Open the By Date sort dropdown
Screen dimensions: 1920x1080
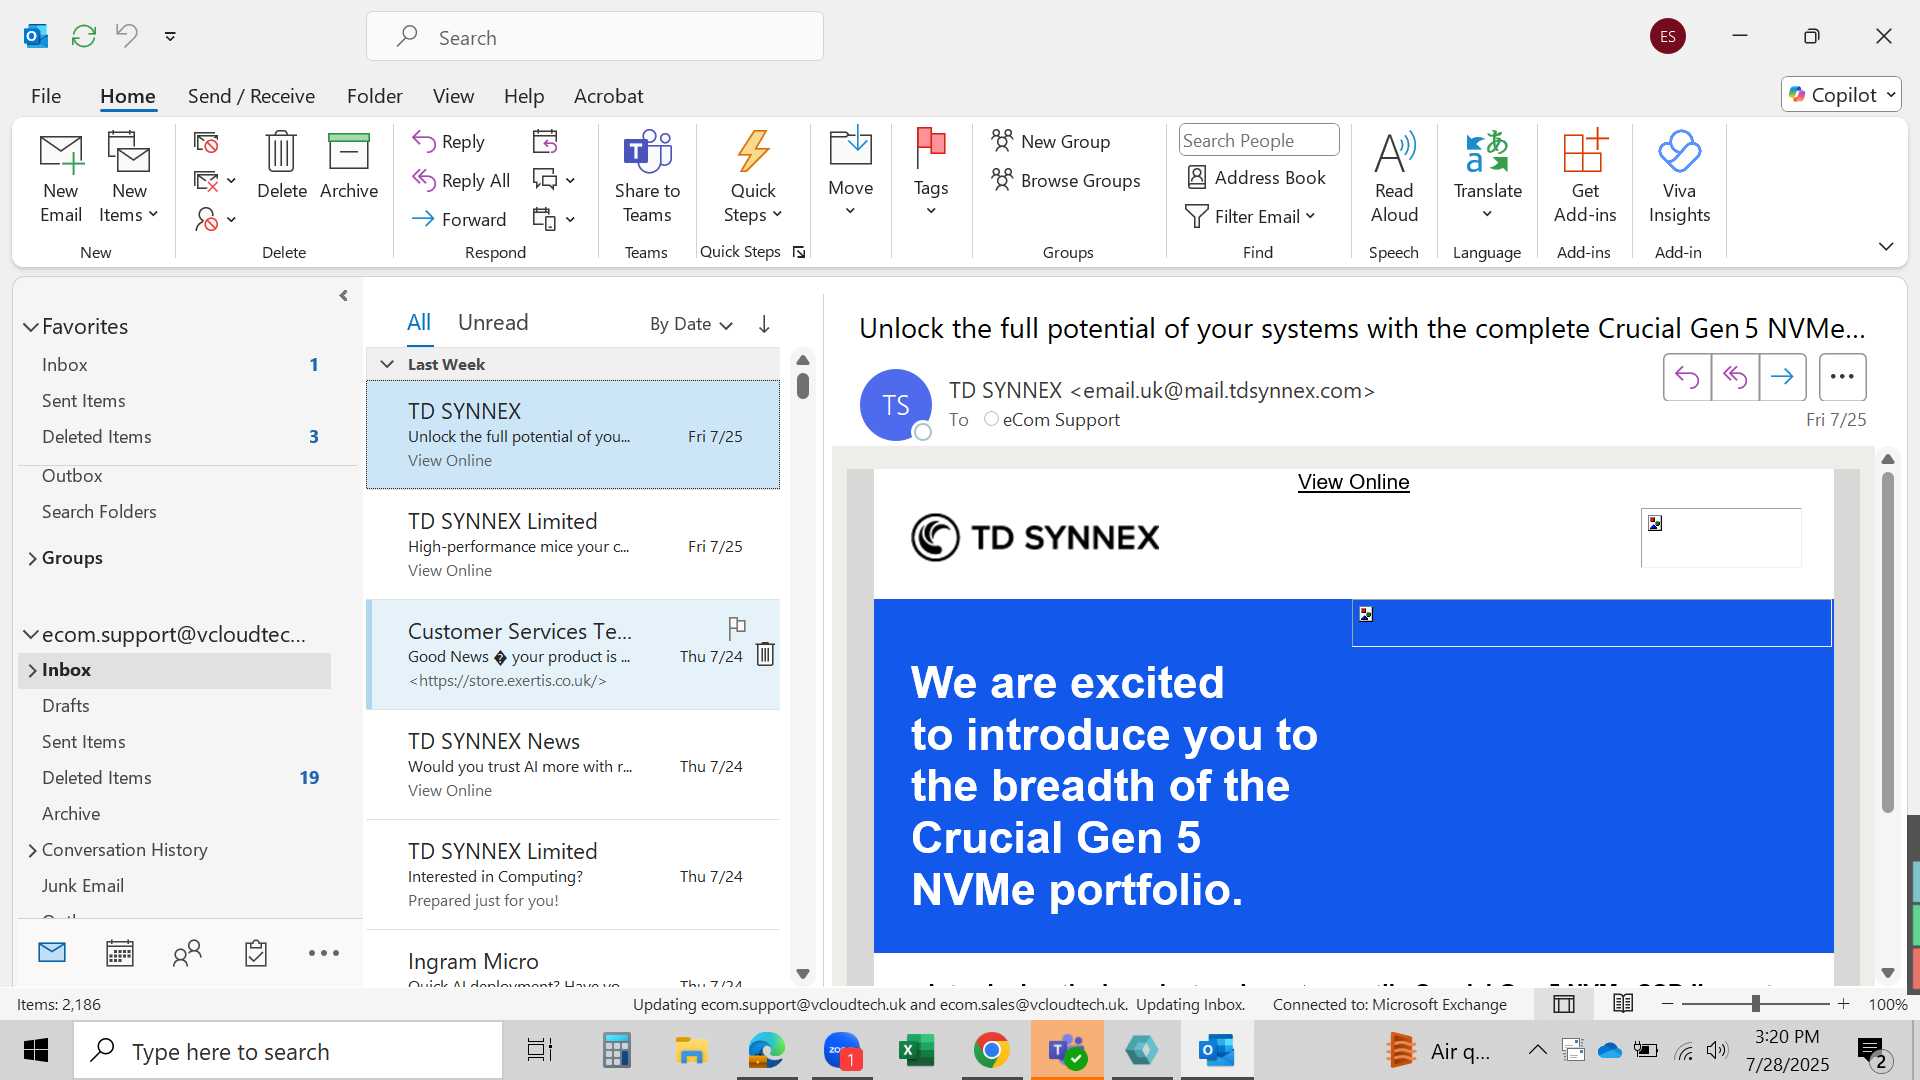pyautogui.click(x=691, y=324)
